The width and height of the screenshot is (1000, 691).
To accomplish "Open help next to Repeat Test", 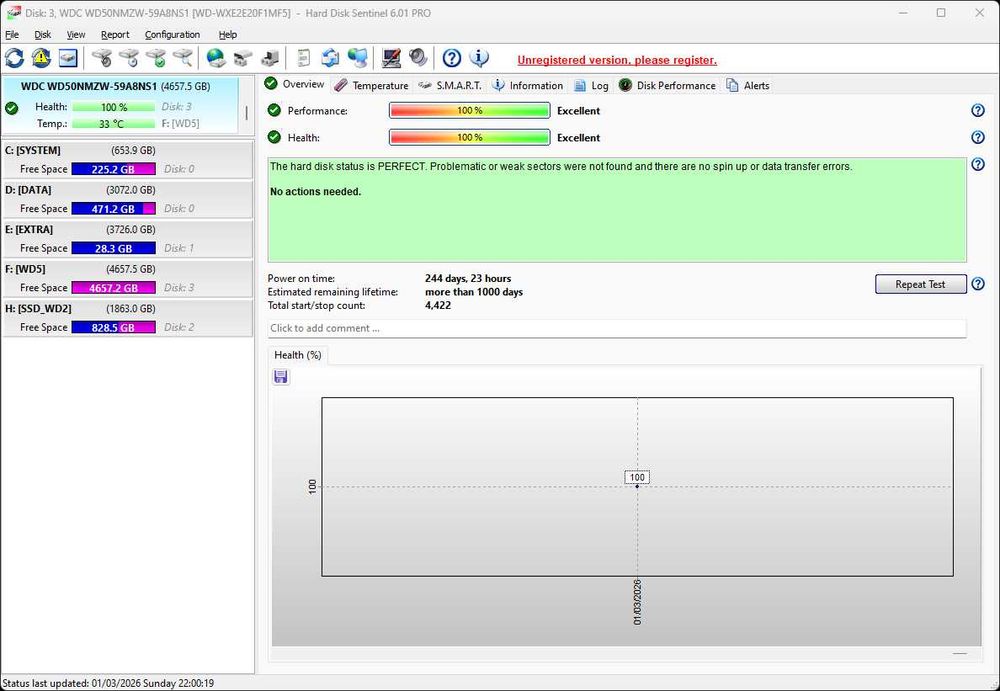I will tap(978, 284).
